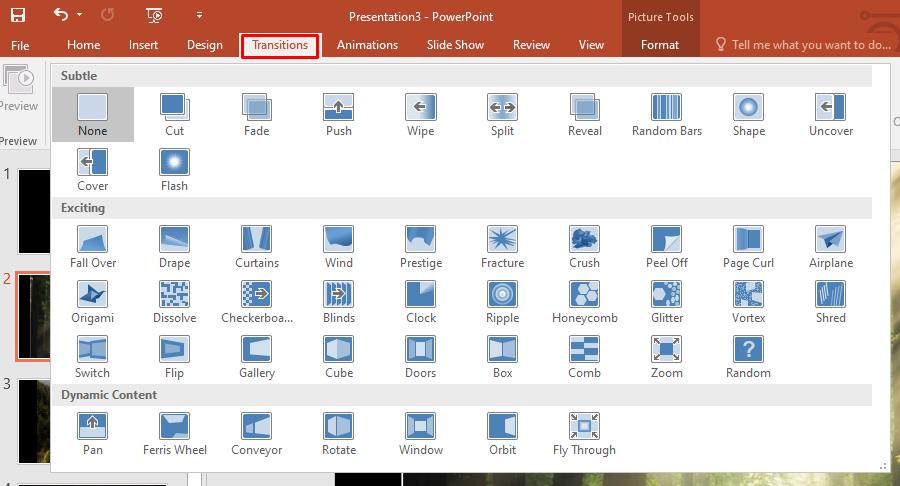Pick the Uncover transition
Image resolution: width=900 pixels, height=486 pixels.
coord(831,115)
